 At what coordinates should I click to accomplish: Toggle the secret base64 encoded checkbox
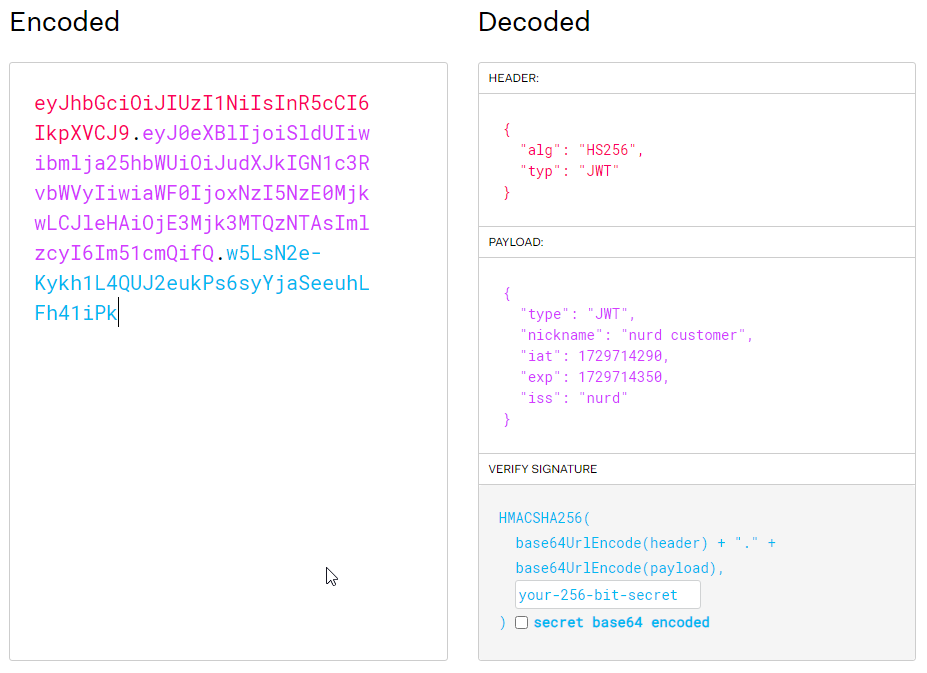521,623
